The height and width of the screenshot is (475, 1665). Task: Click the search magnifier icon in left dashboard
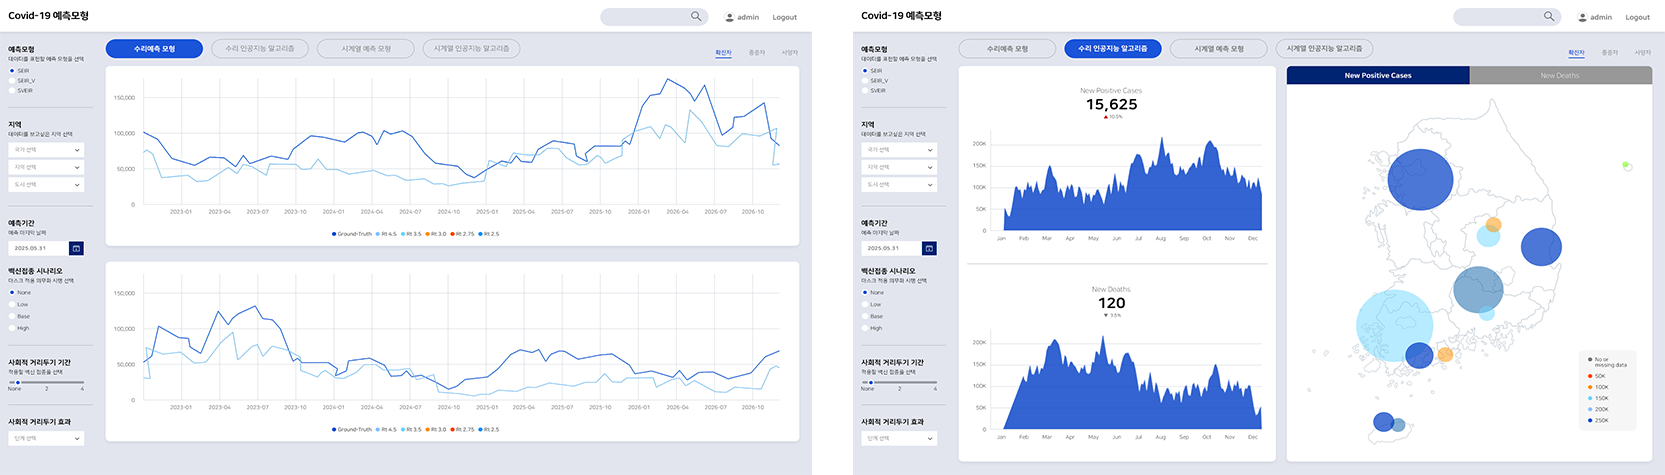pos(696,17)
